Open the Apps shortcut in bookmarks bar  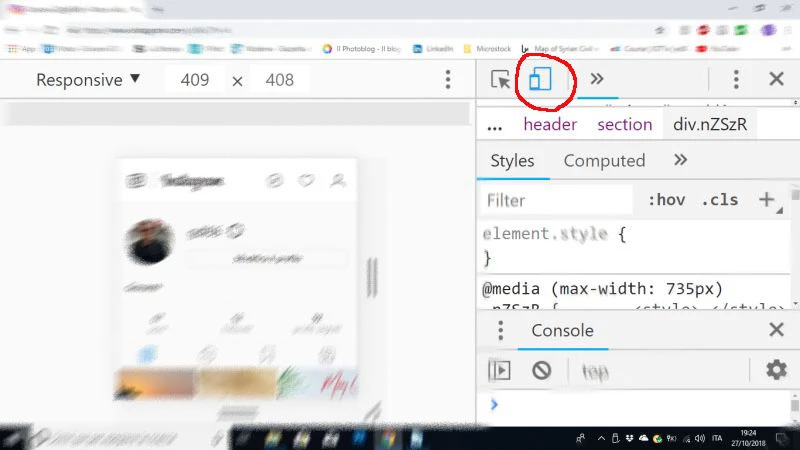point(21,49)
